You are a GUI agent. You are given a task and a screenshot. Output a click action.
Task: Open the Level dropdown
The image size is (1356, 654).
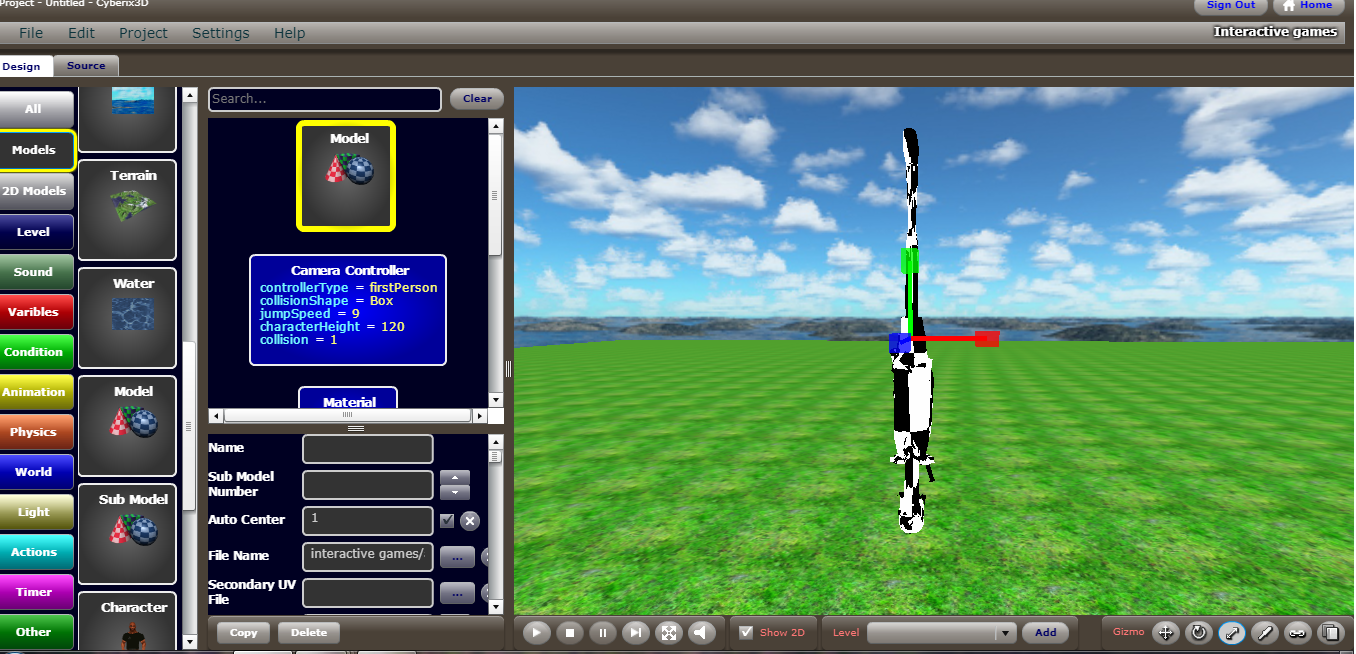click(x=1007, y=632)
